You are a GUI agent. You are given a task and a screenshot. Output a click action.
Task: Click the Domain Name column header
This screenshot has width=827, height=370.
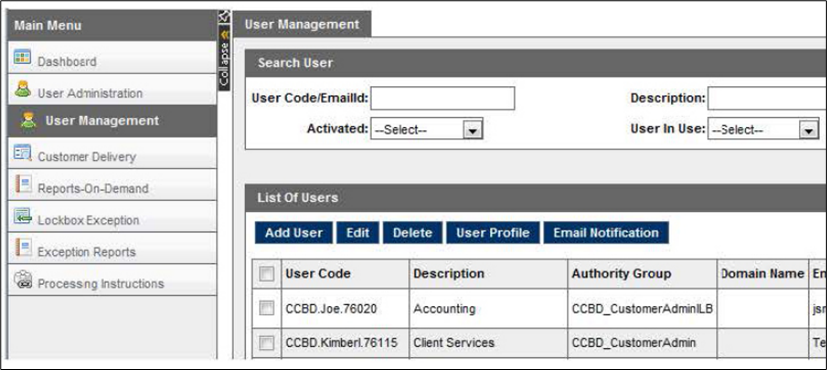[x=763, y=274]
